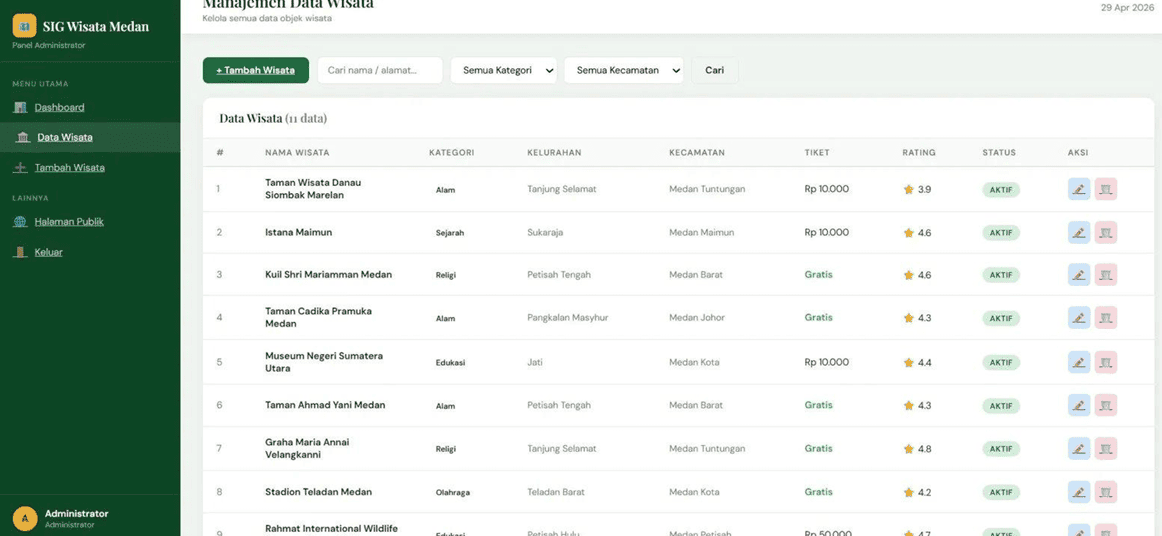Click the Jati kelurahan cell

tap(534, 363)
